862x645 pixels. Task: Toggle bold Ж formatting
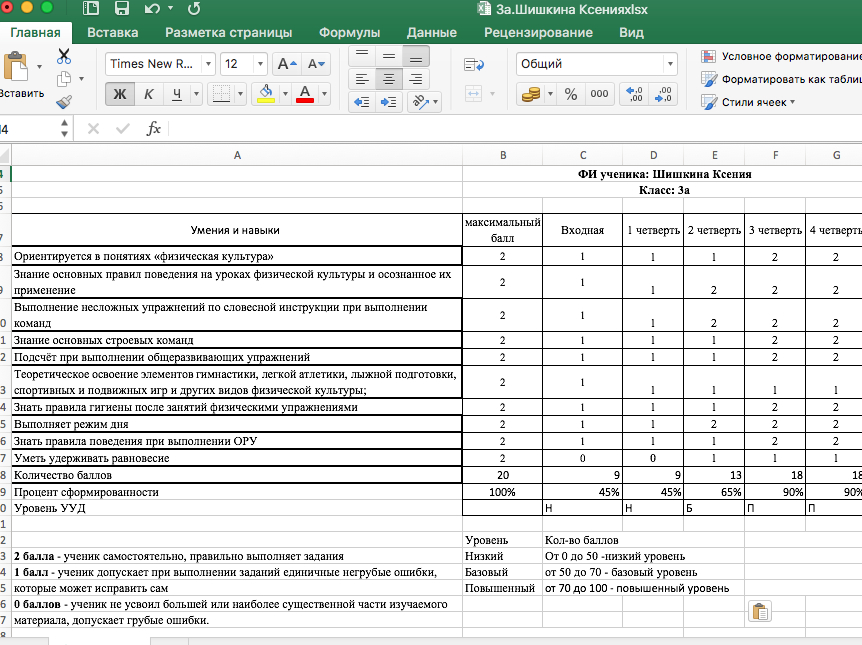coord(119,94)
